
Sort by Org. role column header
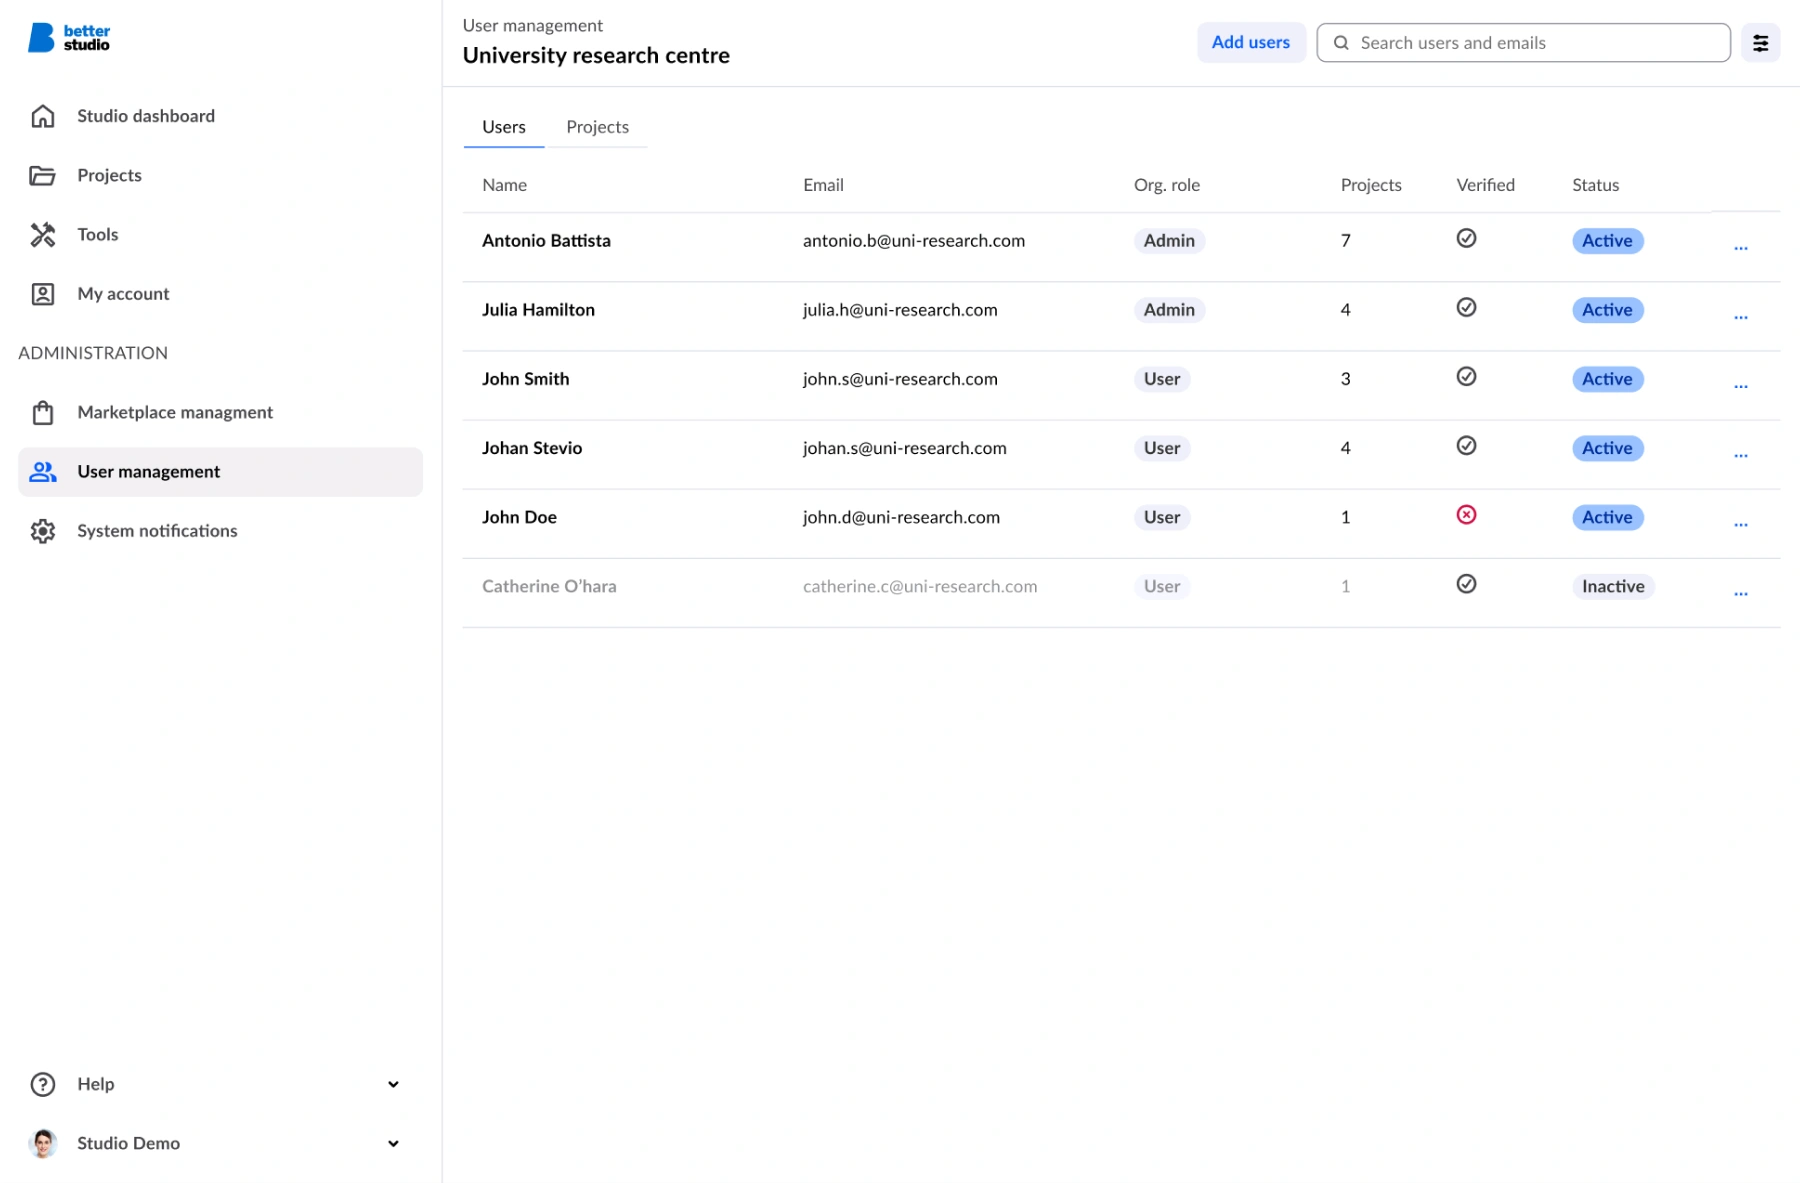coord(1166,185)
